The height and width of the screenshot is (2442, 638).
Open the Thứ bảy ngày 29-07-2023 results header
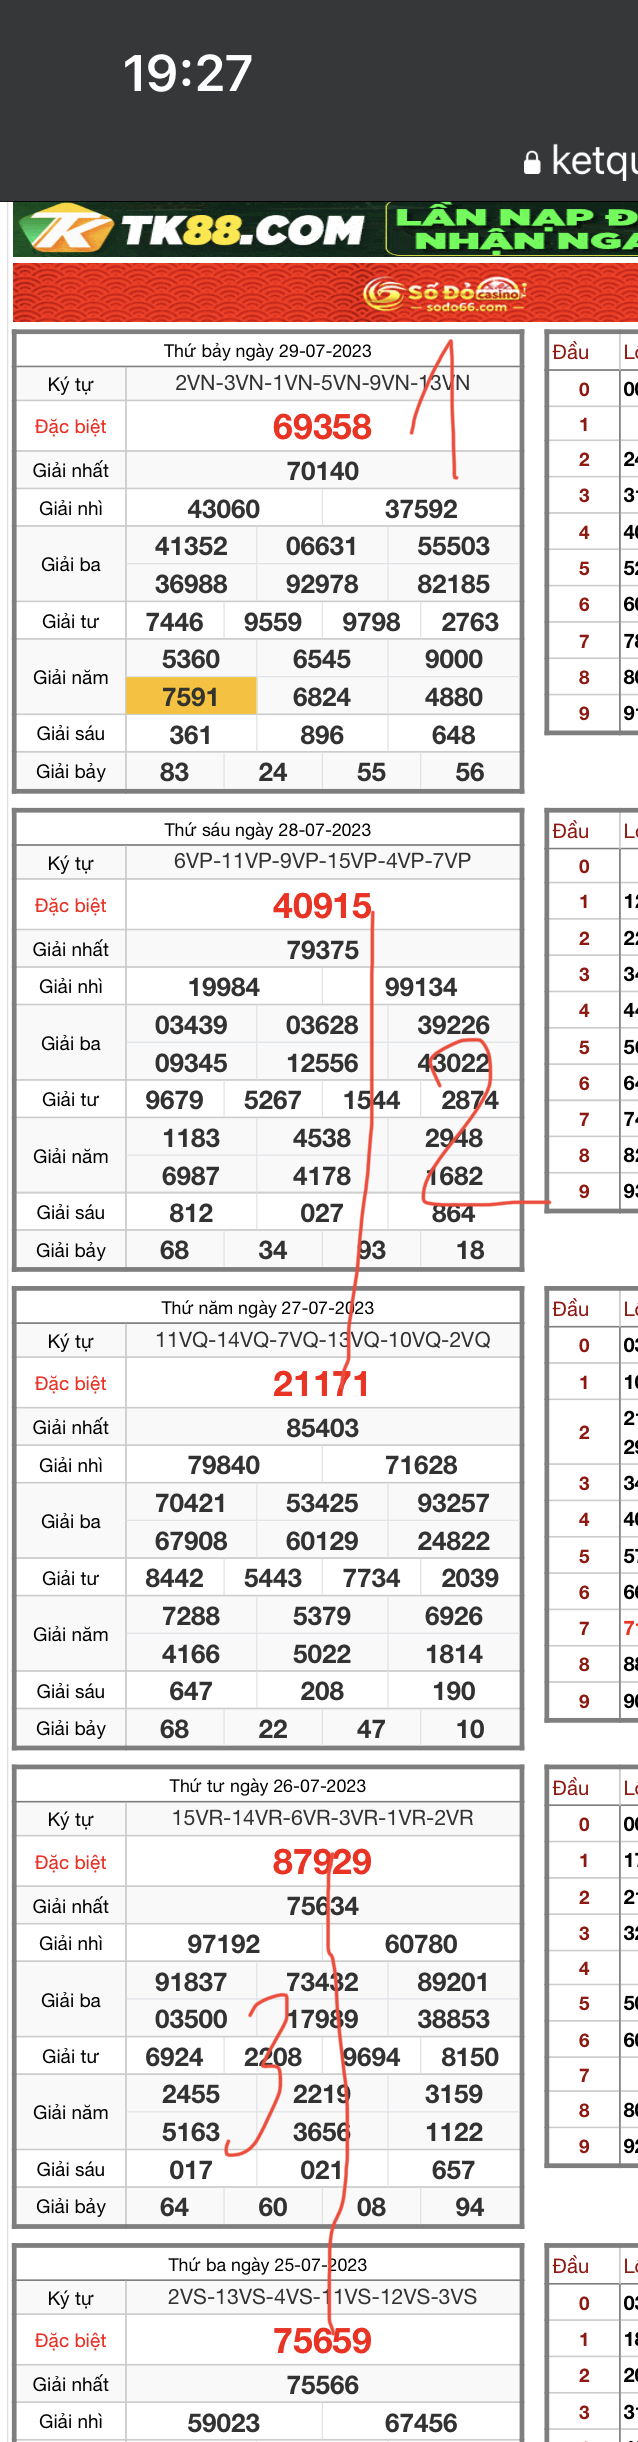[x=267, y=351]
